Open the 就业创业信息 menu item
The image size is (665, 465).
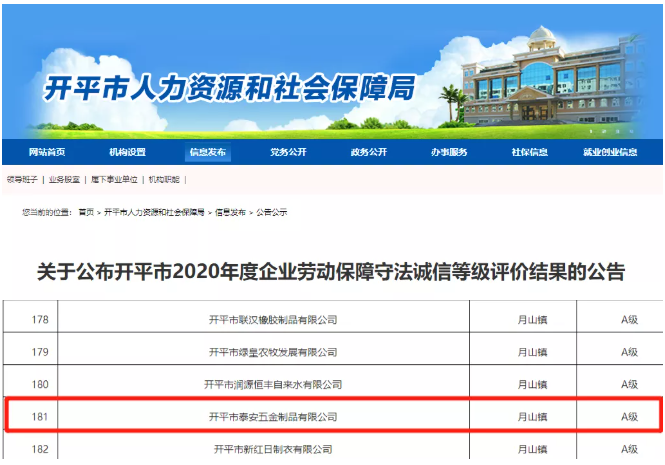(x=610, y=152)
